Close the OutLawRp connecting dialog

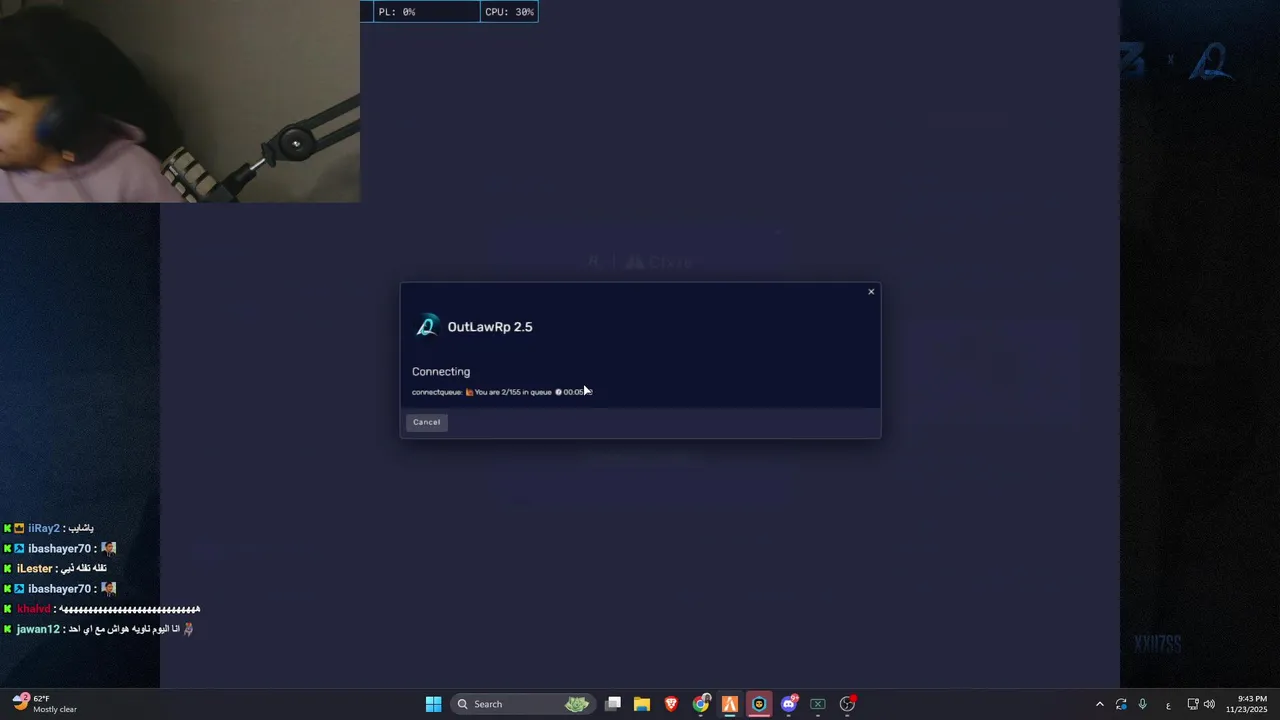pyautogui.click(x=871, y=292)
